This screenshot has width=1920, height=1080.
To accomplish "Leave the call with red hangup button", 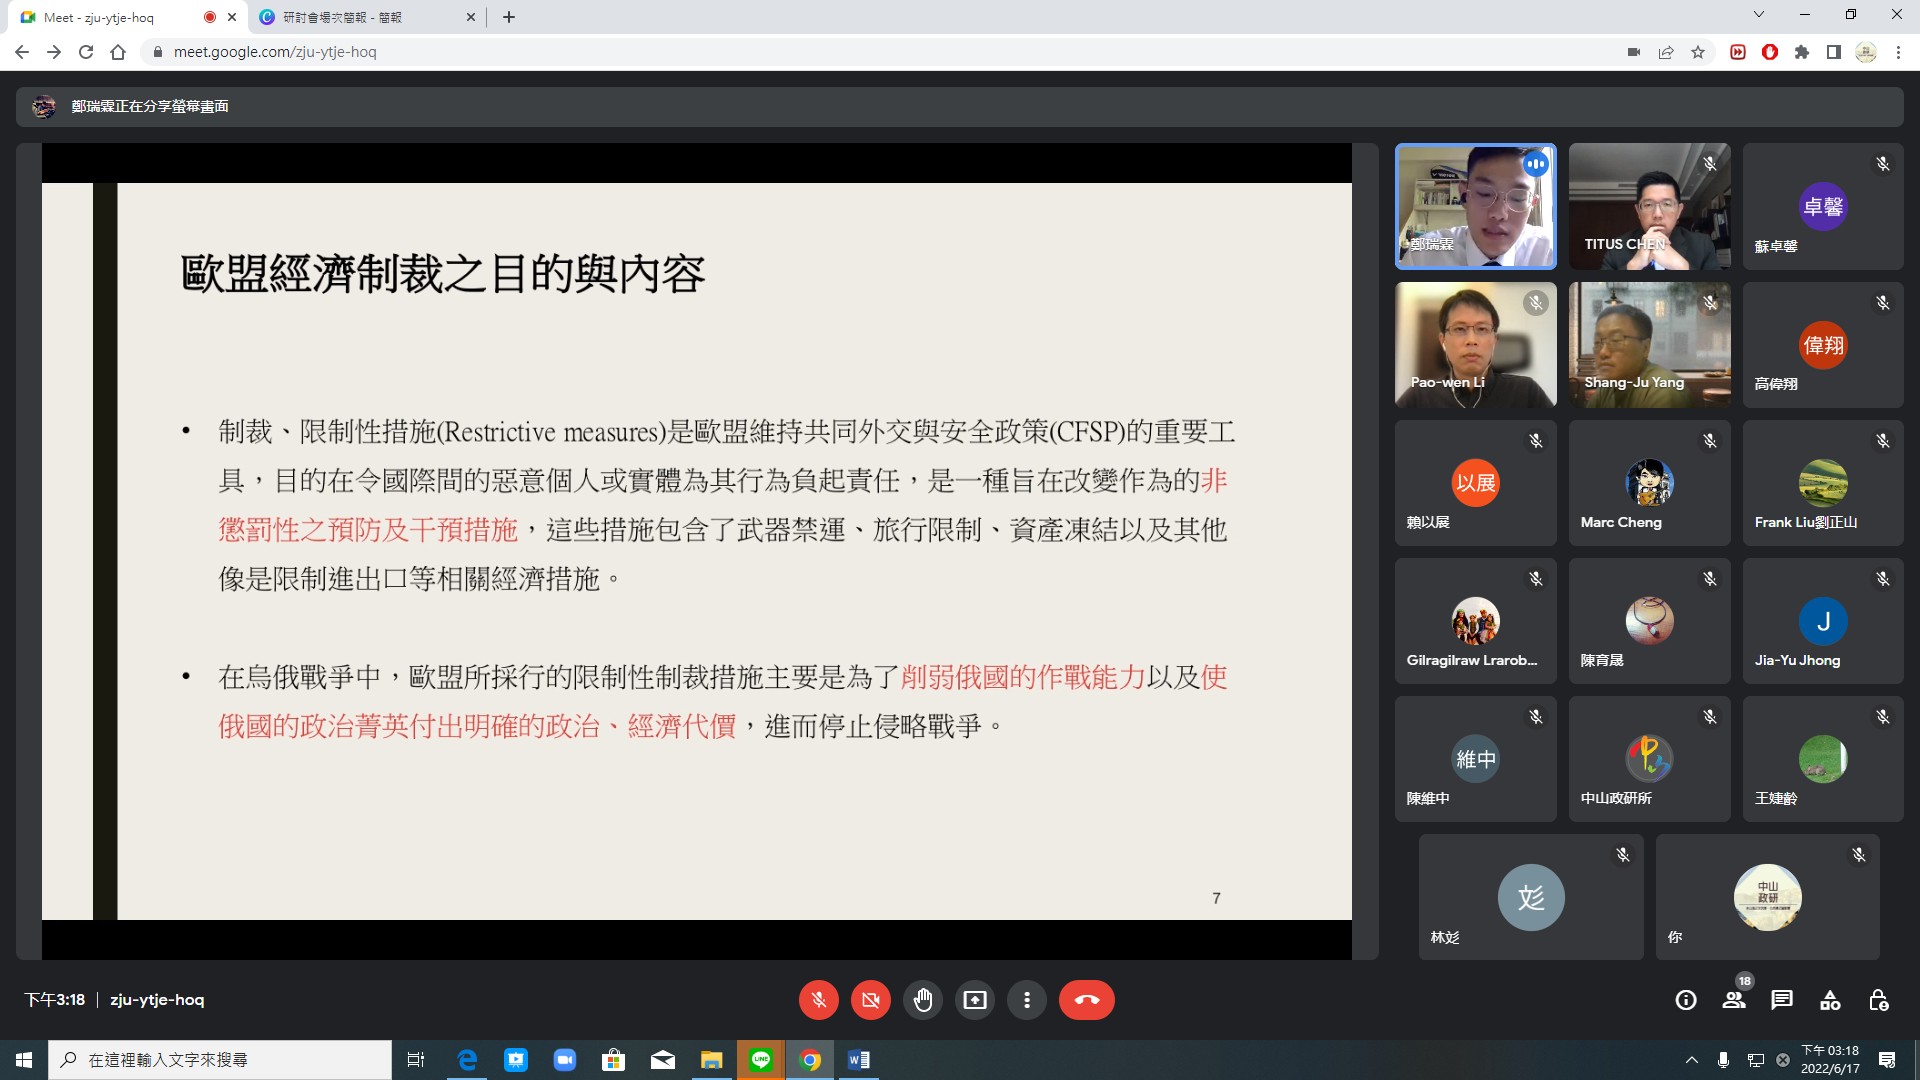I will (x=1086, y=1000).
